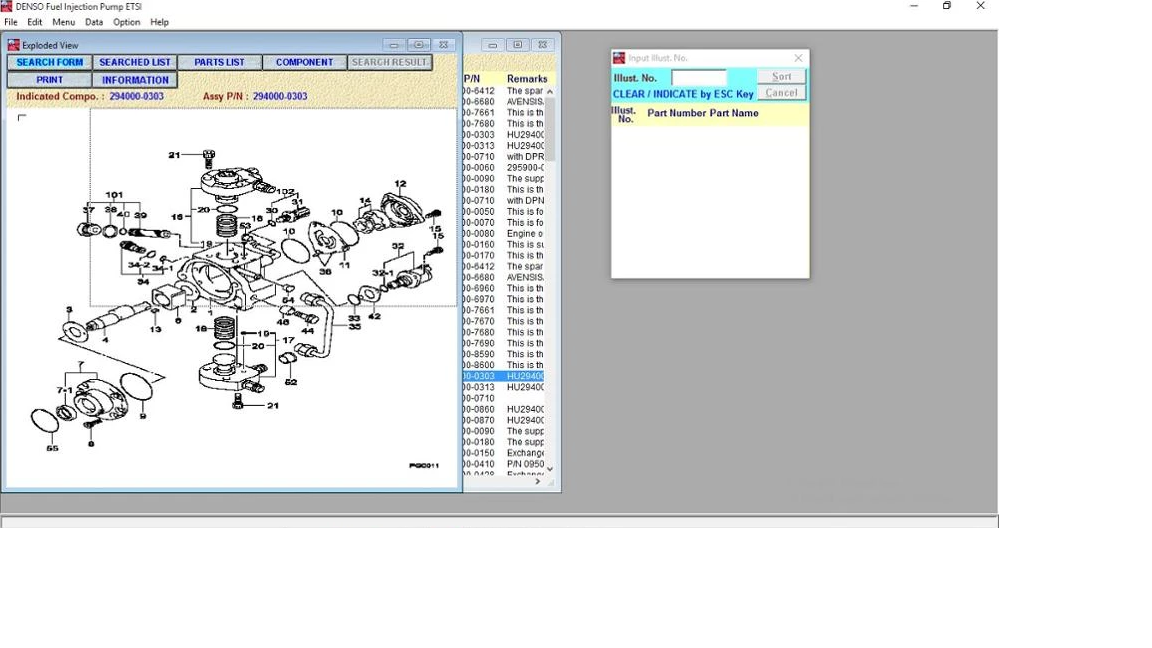Screen dimensions: 1152x648
Task: Click the Illust. No. input field
Action: pyautogui.click(x=698, y=77)
